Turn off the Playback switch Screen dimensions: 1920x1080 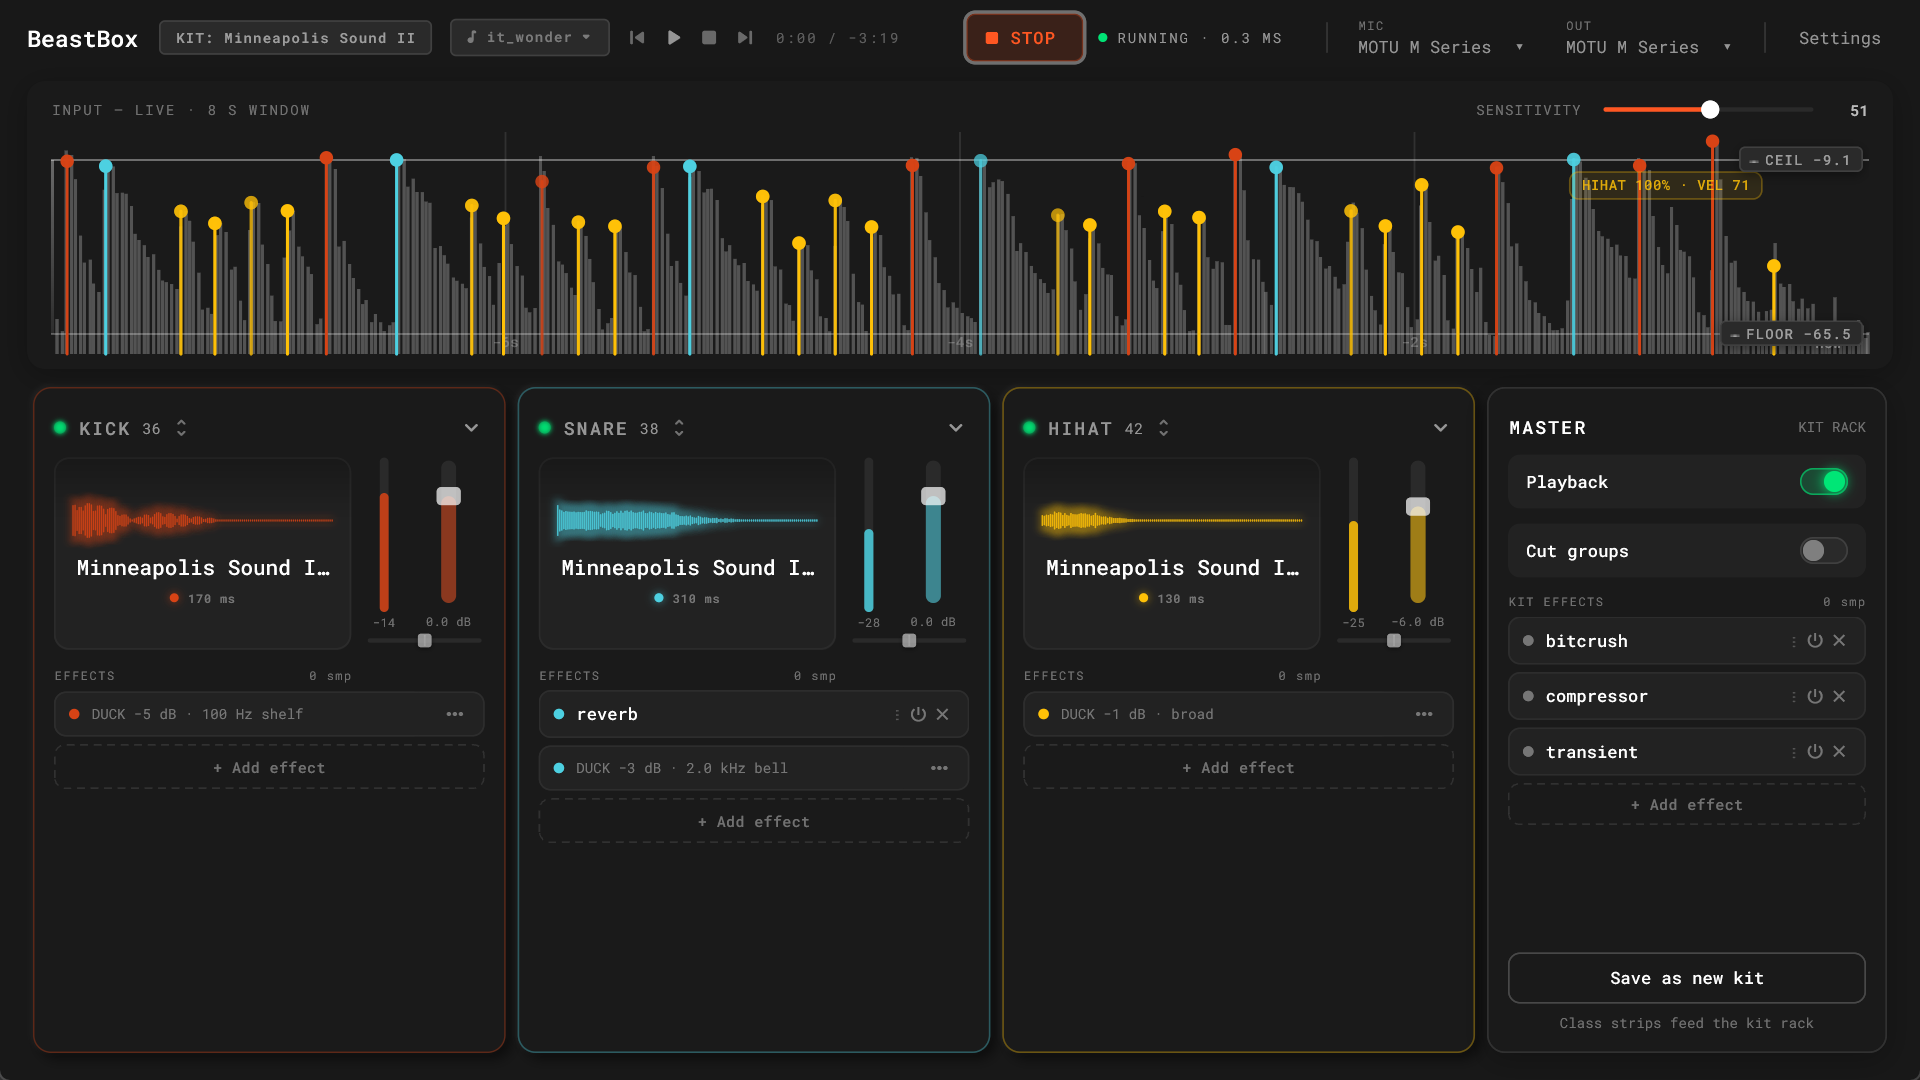coord(1824,482)
